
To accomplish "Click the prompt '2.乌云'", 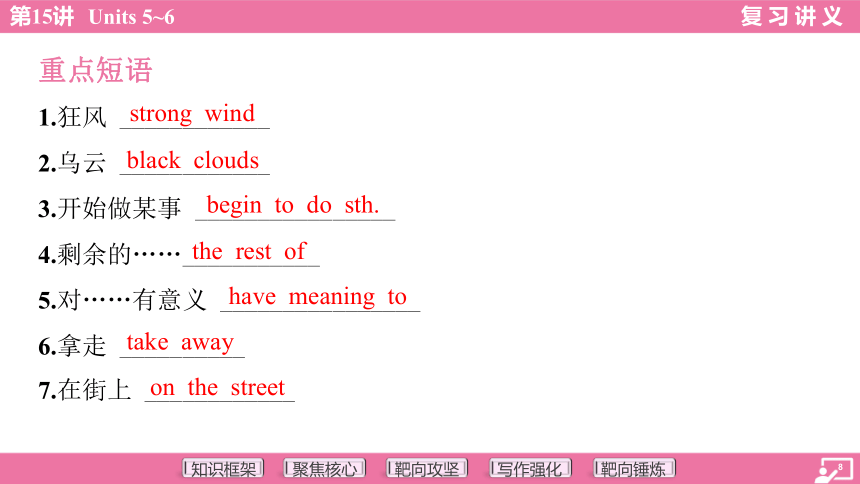I will tap(72, 163).
